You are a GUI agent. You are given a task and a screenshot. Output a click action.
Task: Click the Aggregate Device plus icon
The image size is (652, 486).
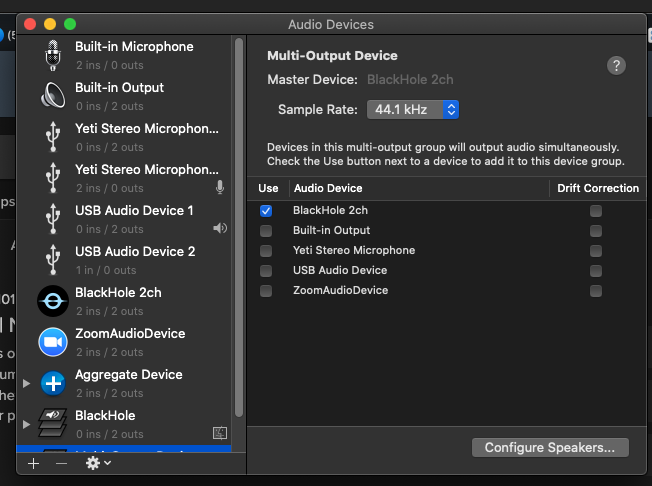point(53,383)
